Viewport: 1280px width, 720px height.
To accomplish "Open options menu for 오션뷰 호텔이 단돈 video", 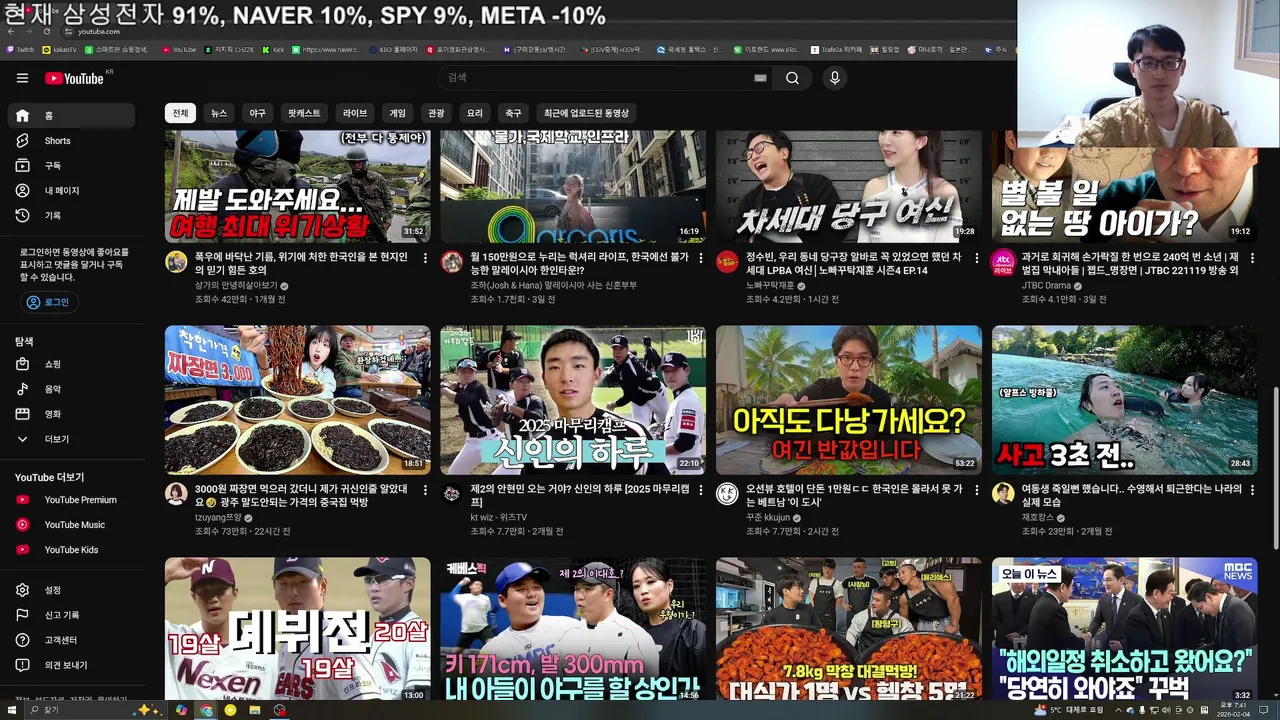I will 977,490.
